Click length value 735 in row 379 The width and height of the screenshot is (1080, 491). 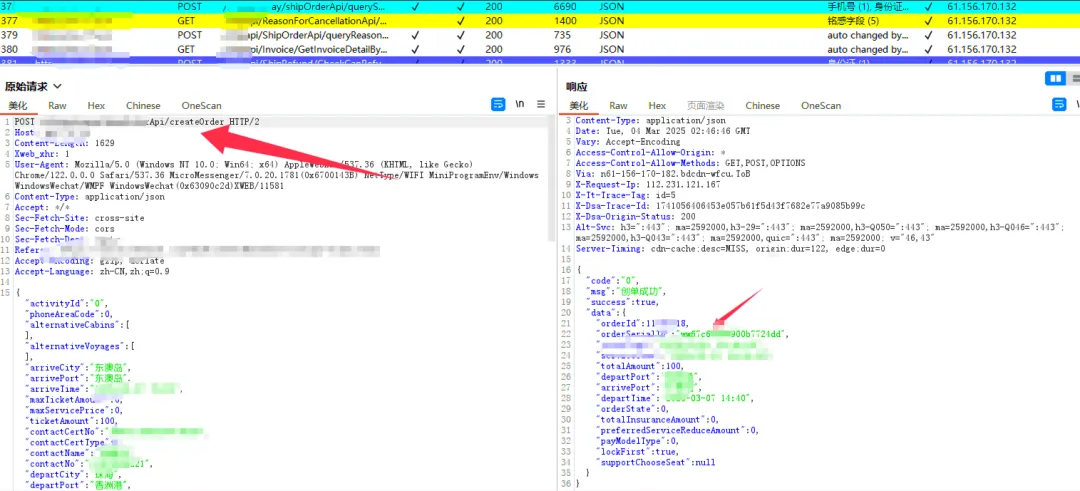click(x=563, y=35)
